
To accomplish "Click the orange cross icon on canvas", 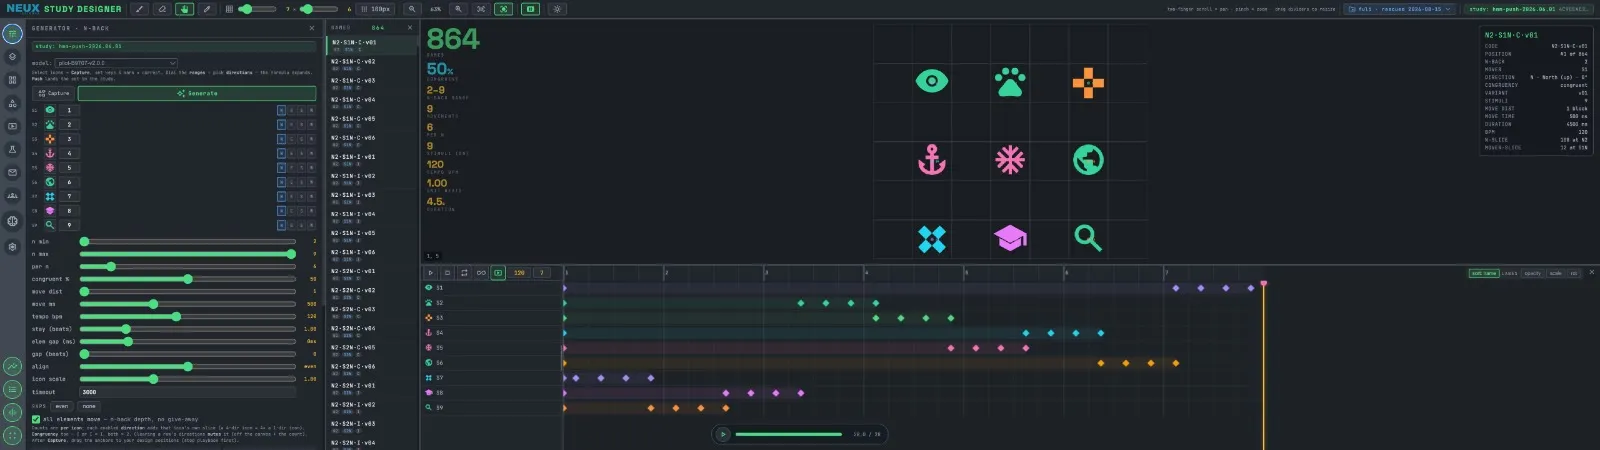I will (1088, 82).
